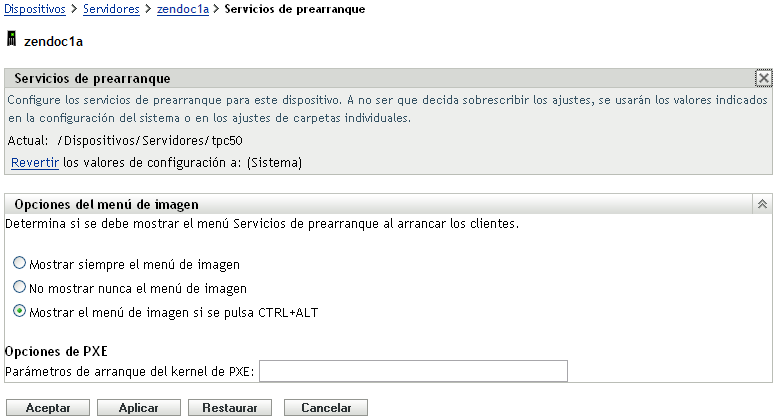Click the Opciones de PXE heading
The height and width of the screenshot is (420, 781).
[x=56, y=351]
